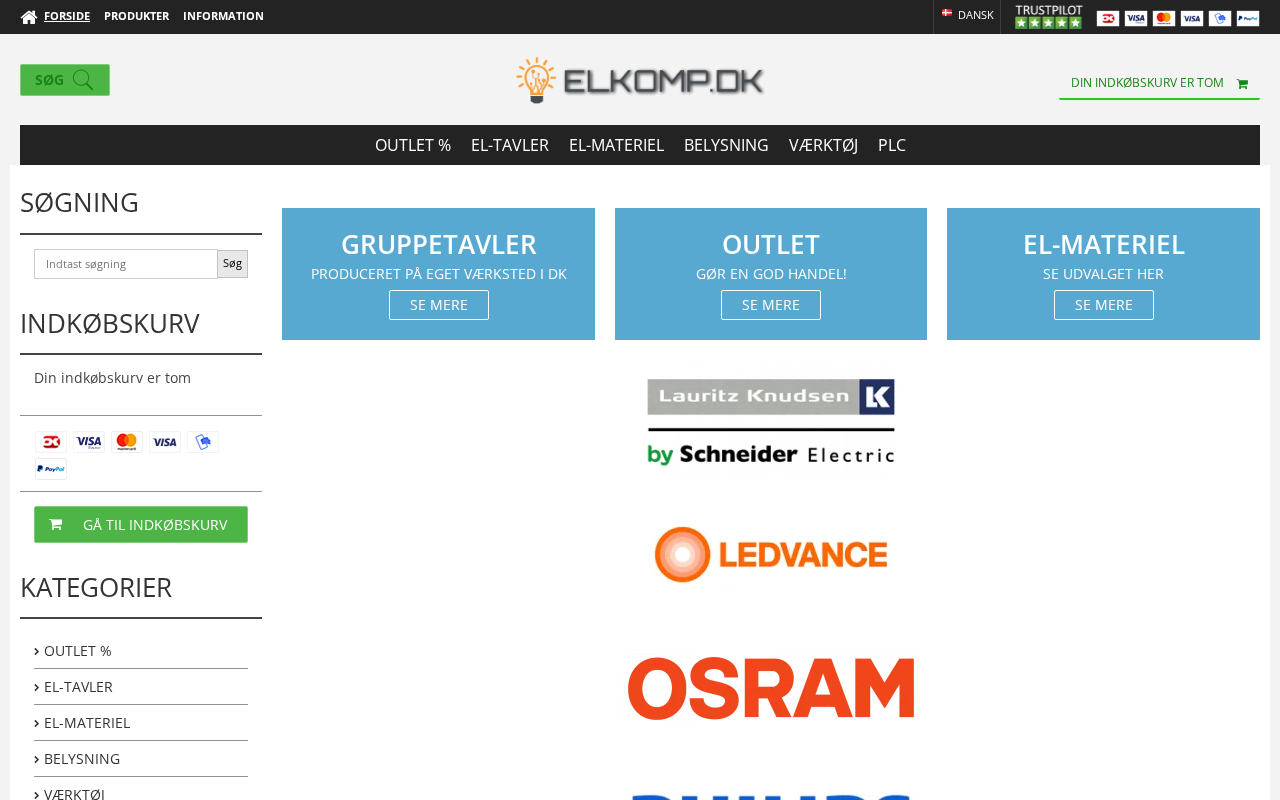Open the Forside menu item
1280x800 pixels.
67,16
